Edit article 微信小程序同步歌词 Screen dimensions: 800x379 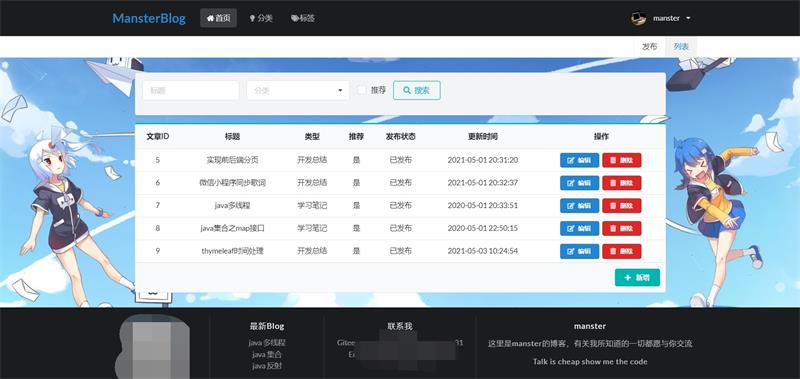point(580,183)
